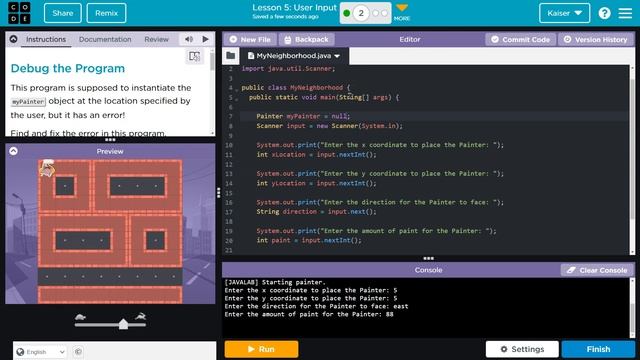Select level 2 bubble in progress
Viewport: 640px width, 360px height.
click(x=361, y=13)
